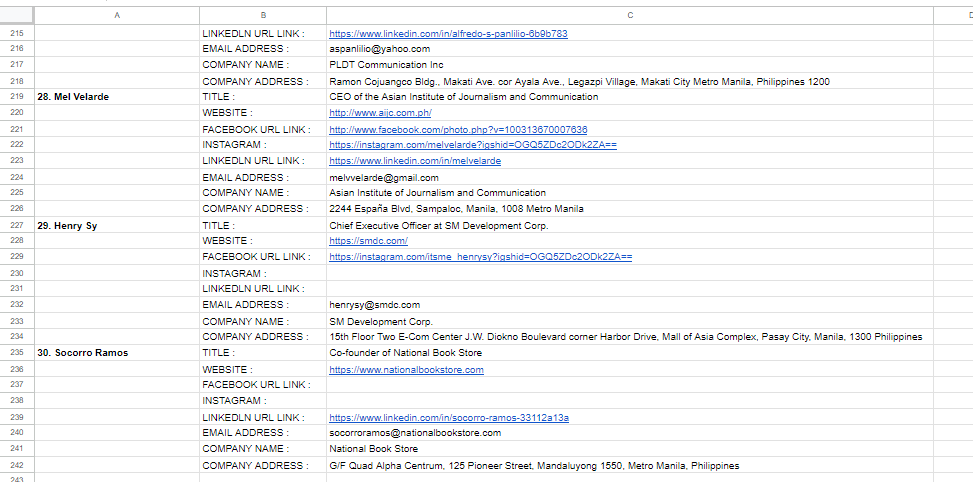Select 'PLDT Communication Inc' cell
Viewport: 973px width, 482px height.
(630, 65)
